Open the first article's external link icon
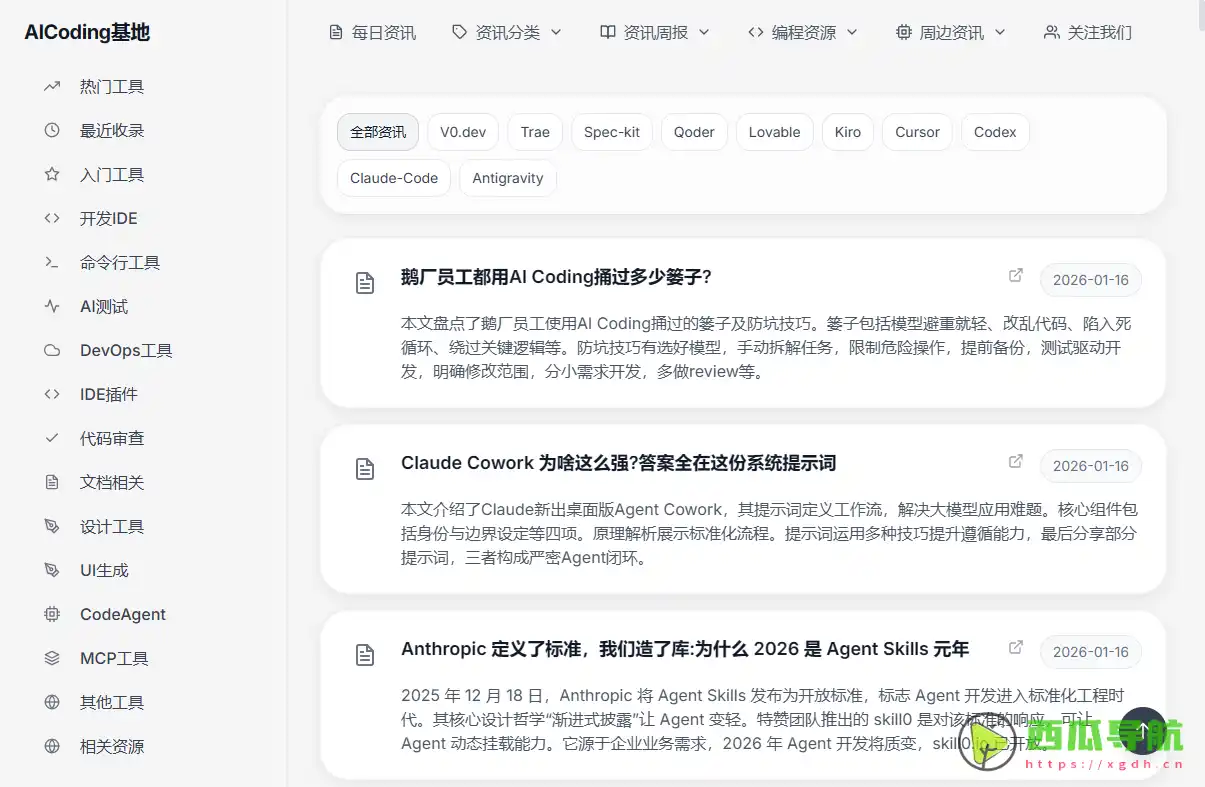Image resolution: width=1205 pixels, height=787 pixels. tap(1015, 275)
